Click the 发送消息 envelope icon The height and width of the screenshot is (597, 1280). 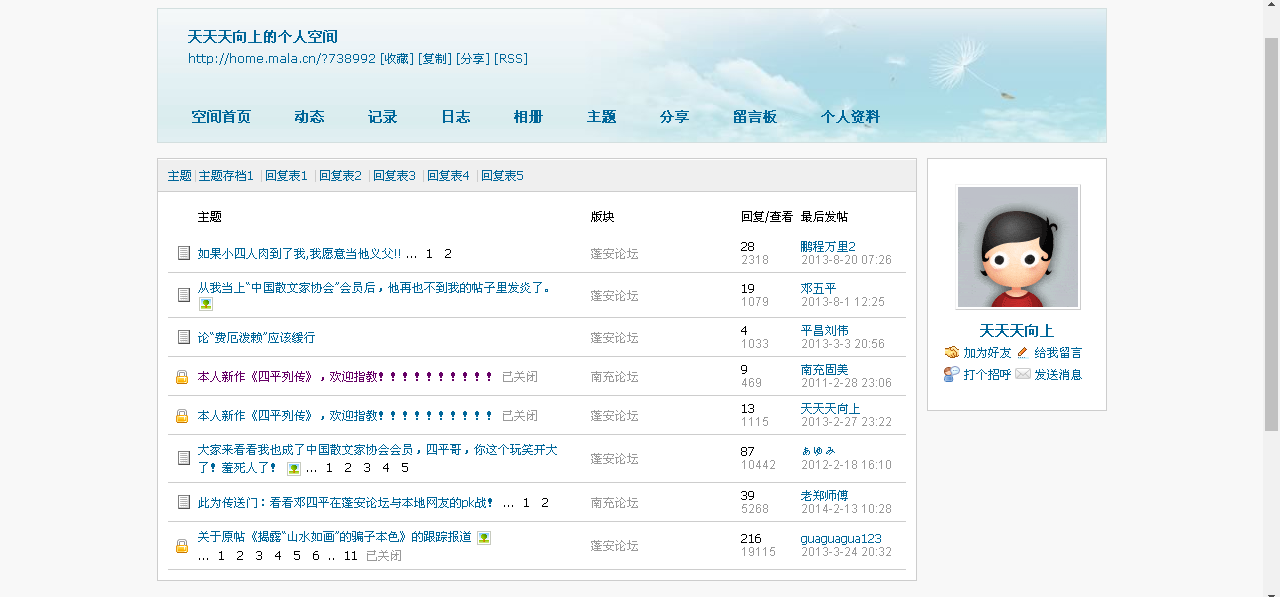pyautogui.click(x=1023, y=374)
